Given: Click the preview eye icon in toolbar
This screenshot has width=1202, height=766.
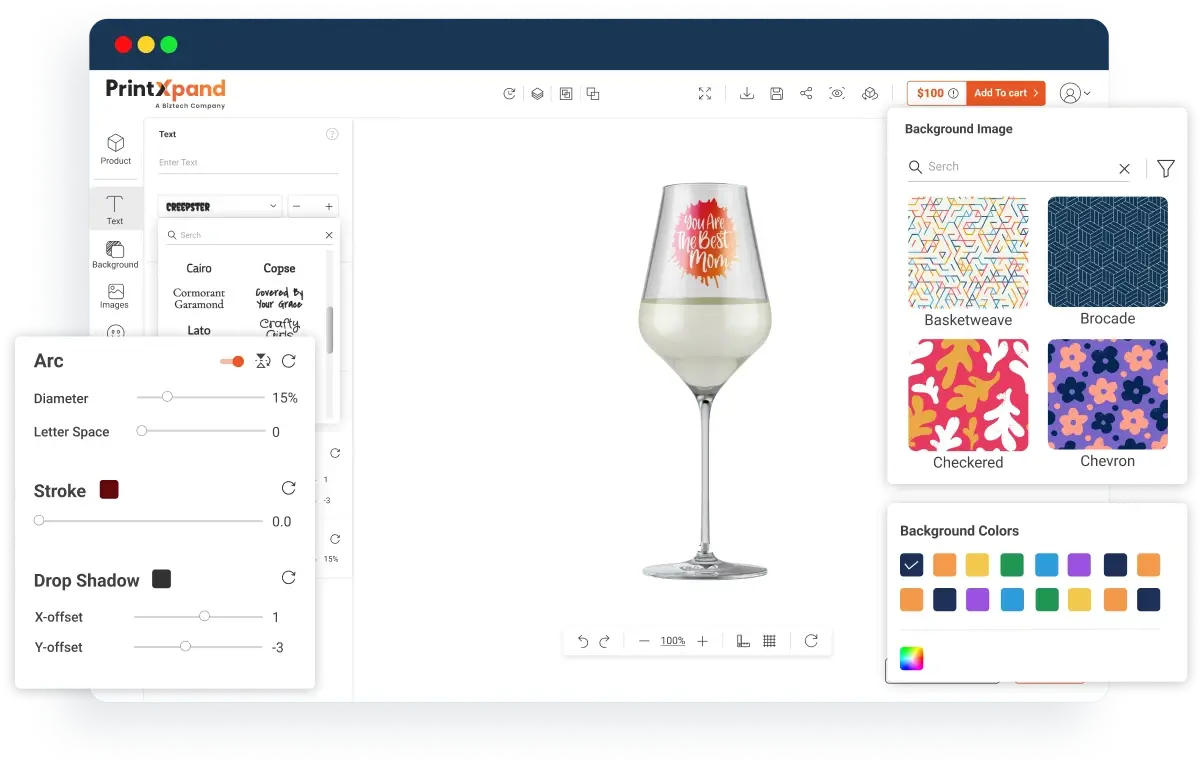Looking at the screenshot, I should point(837,94).
